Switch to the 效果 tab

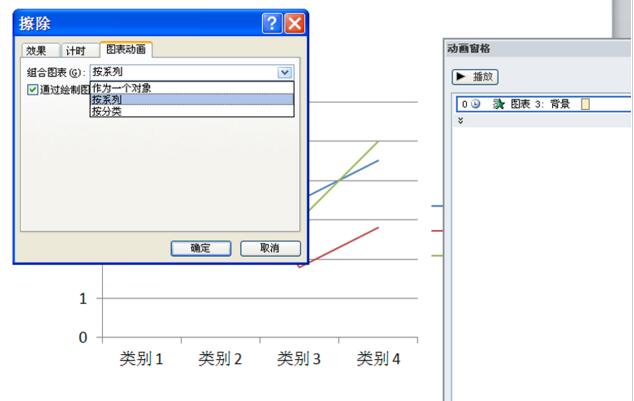point(40,51)
